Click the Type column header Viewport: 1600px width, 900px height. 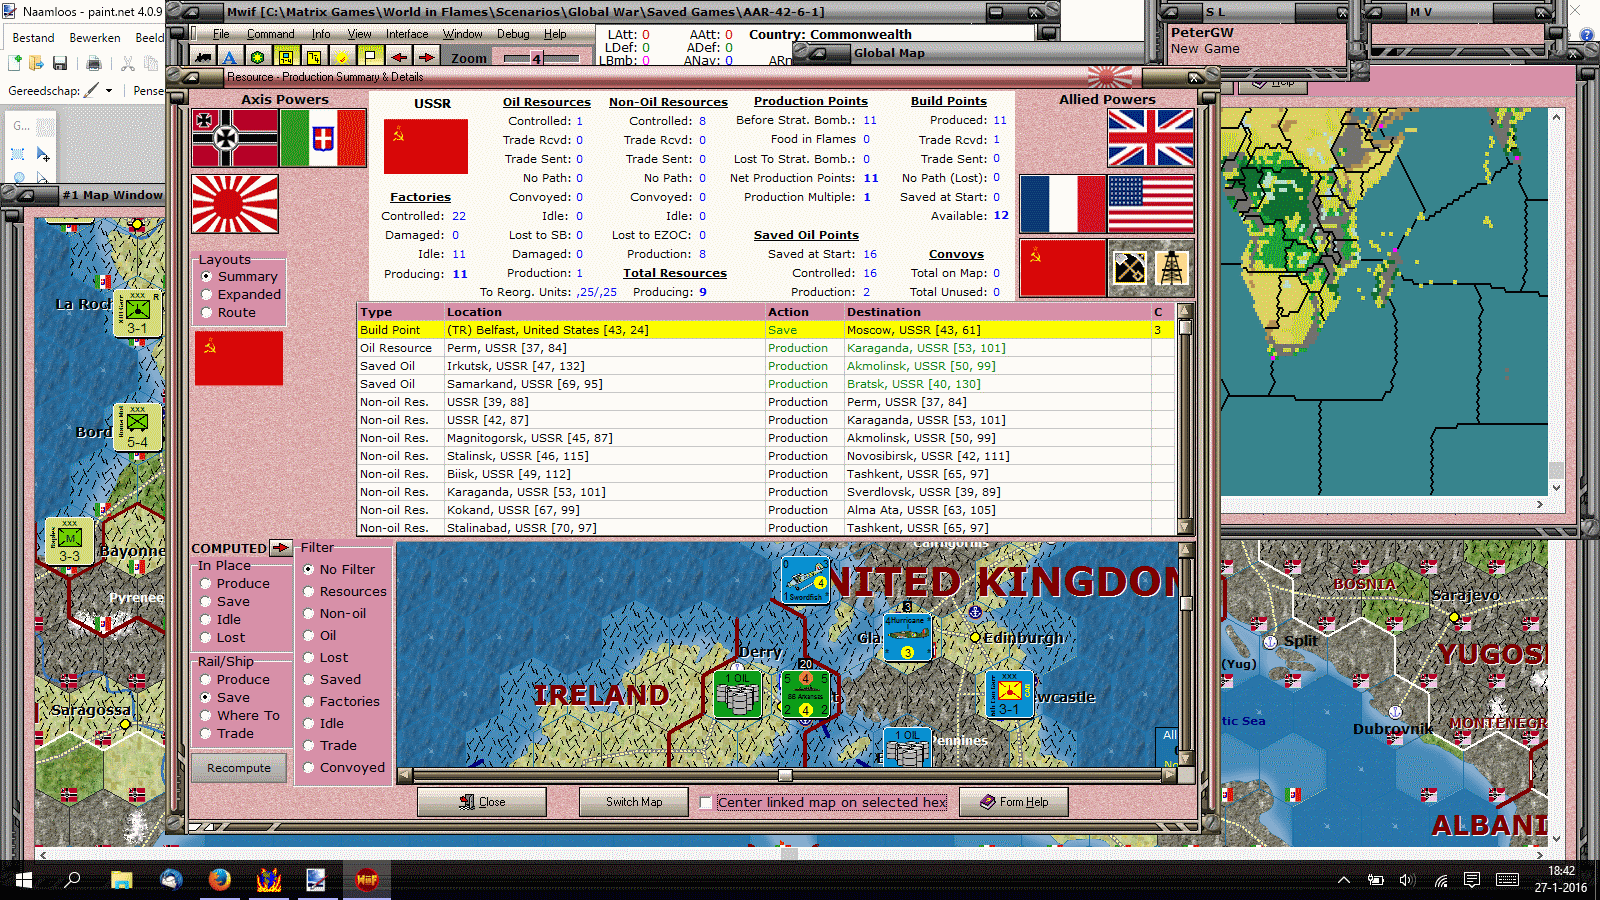(x=400, y=312)
